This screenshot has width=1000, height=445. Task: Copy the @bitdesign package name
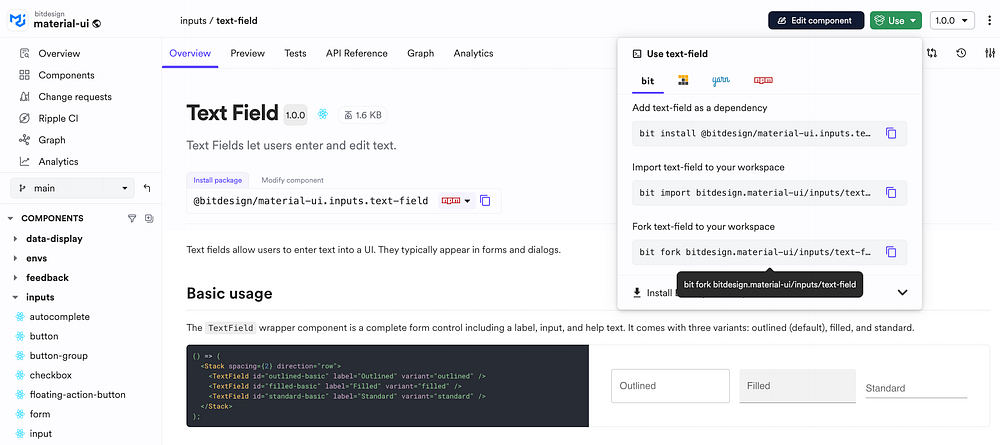click(x=485, y=200)
